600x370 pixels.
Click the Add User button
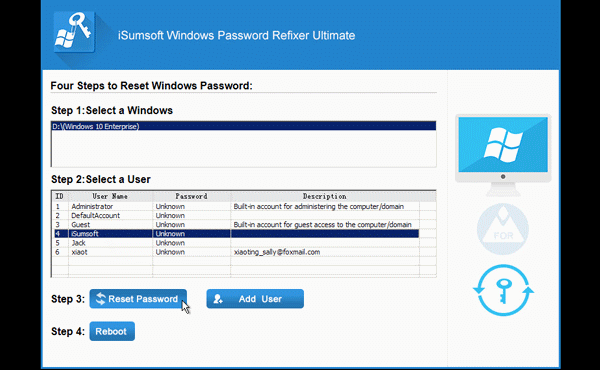click(255, 299)
